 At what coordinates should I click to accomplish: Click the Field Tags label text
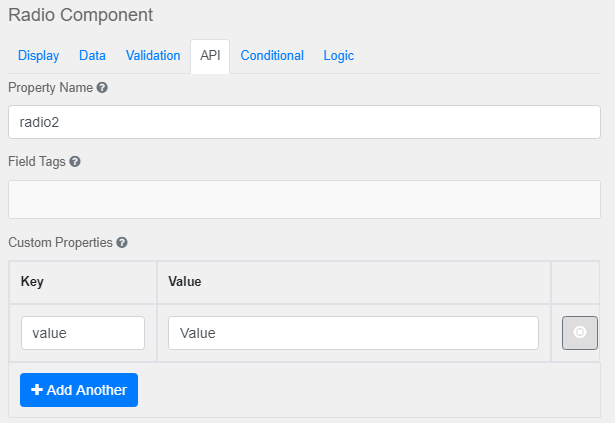[x=37, y=161]
